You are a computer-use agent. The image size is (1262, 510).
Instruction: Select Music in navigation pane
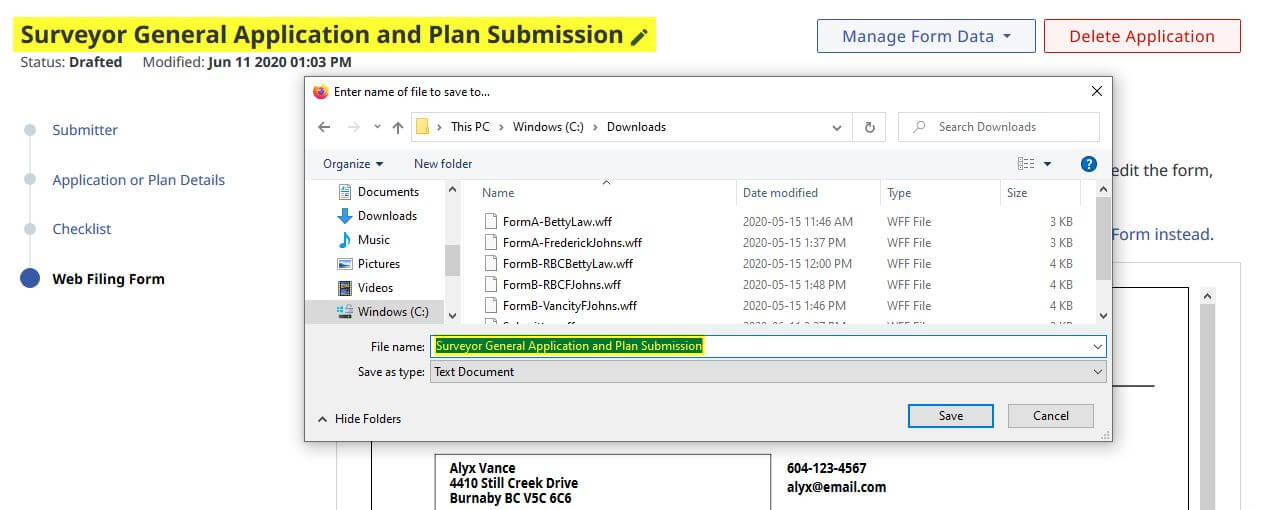(373, 240)
